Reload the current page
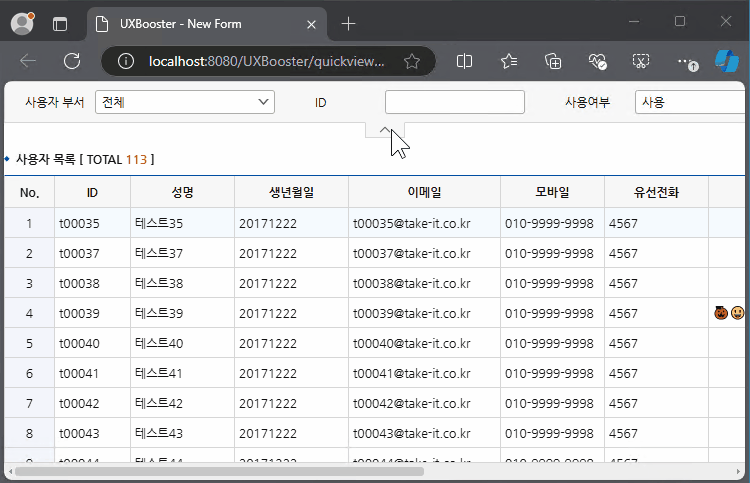The width and height of the screenshot is (750, 483). tap(72, 61)
